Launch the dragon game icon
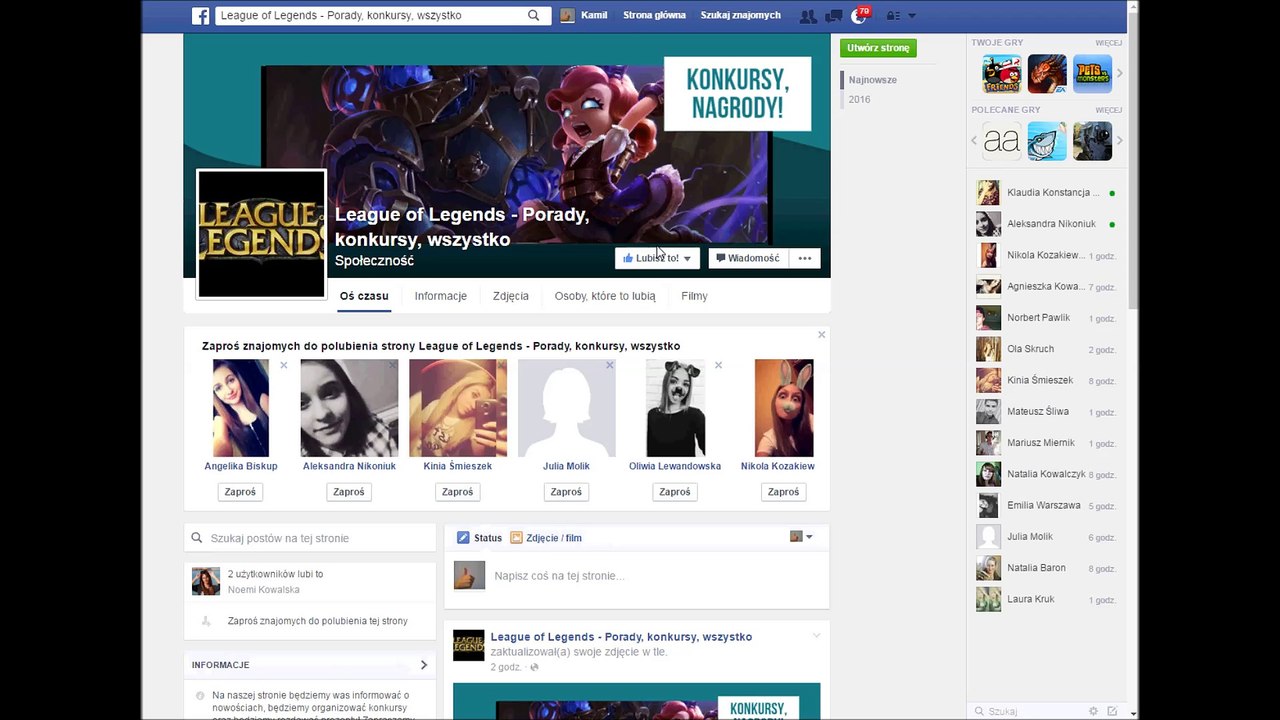The width and height of the screenshot is (1280, 720). 1047,73
